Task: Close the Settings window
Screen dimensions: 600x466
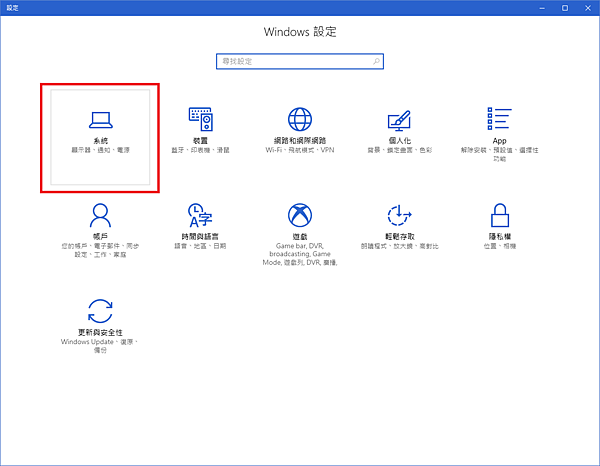Action: pos(588,8)
